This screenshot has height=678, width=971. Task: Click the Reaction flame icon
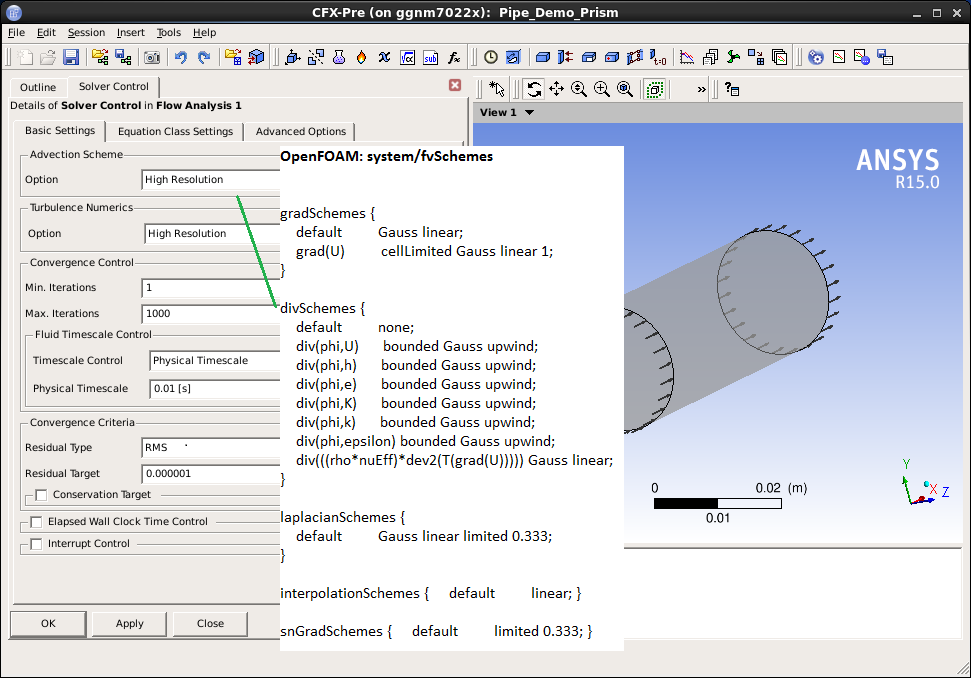362,58
